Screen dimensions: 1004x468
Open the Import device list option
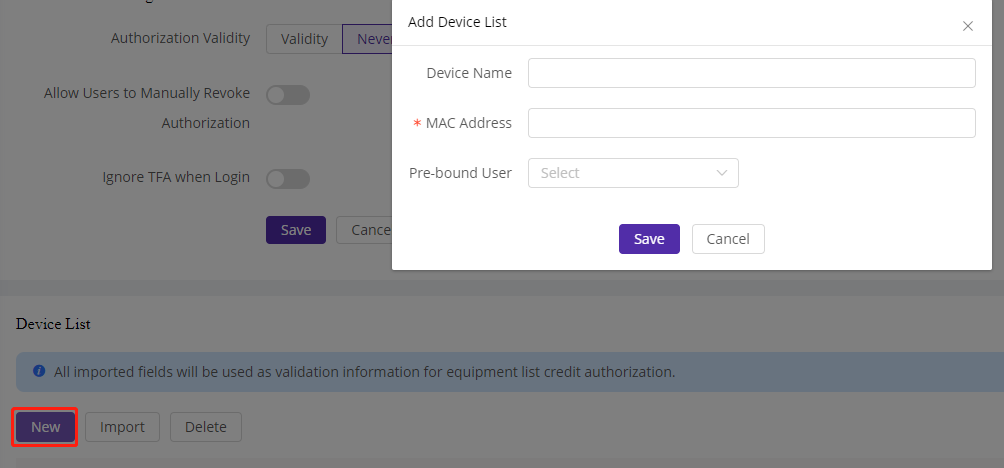122,427
